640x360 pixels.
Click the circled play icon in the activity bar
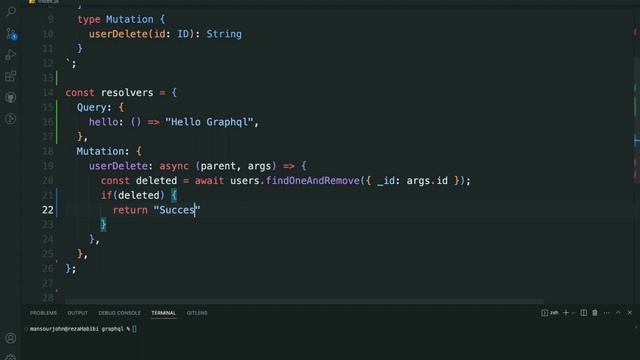click(x=11, y=119)
